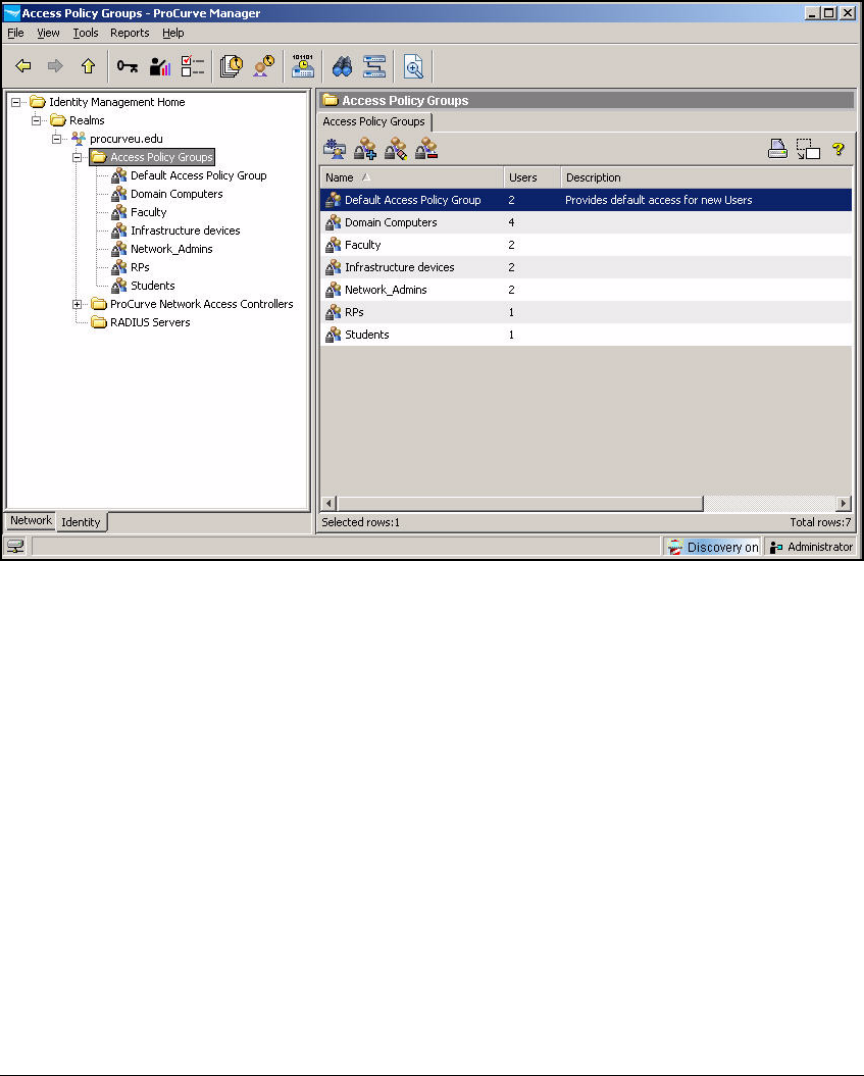Click the stacked pages with clock icon
This screenshot has height=1076, width=864.
click(x=231, y=66)
